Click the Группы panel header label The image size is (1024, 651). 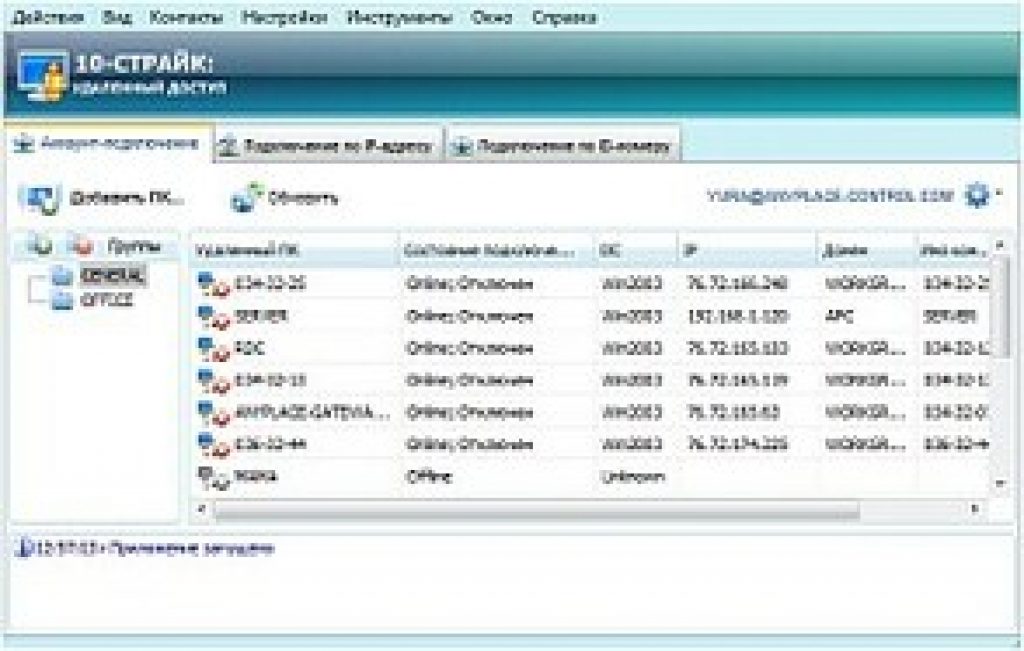click(134, 246)
